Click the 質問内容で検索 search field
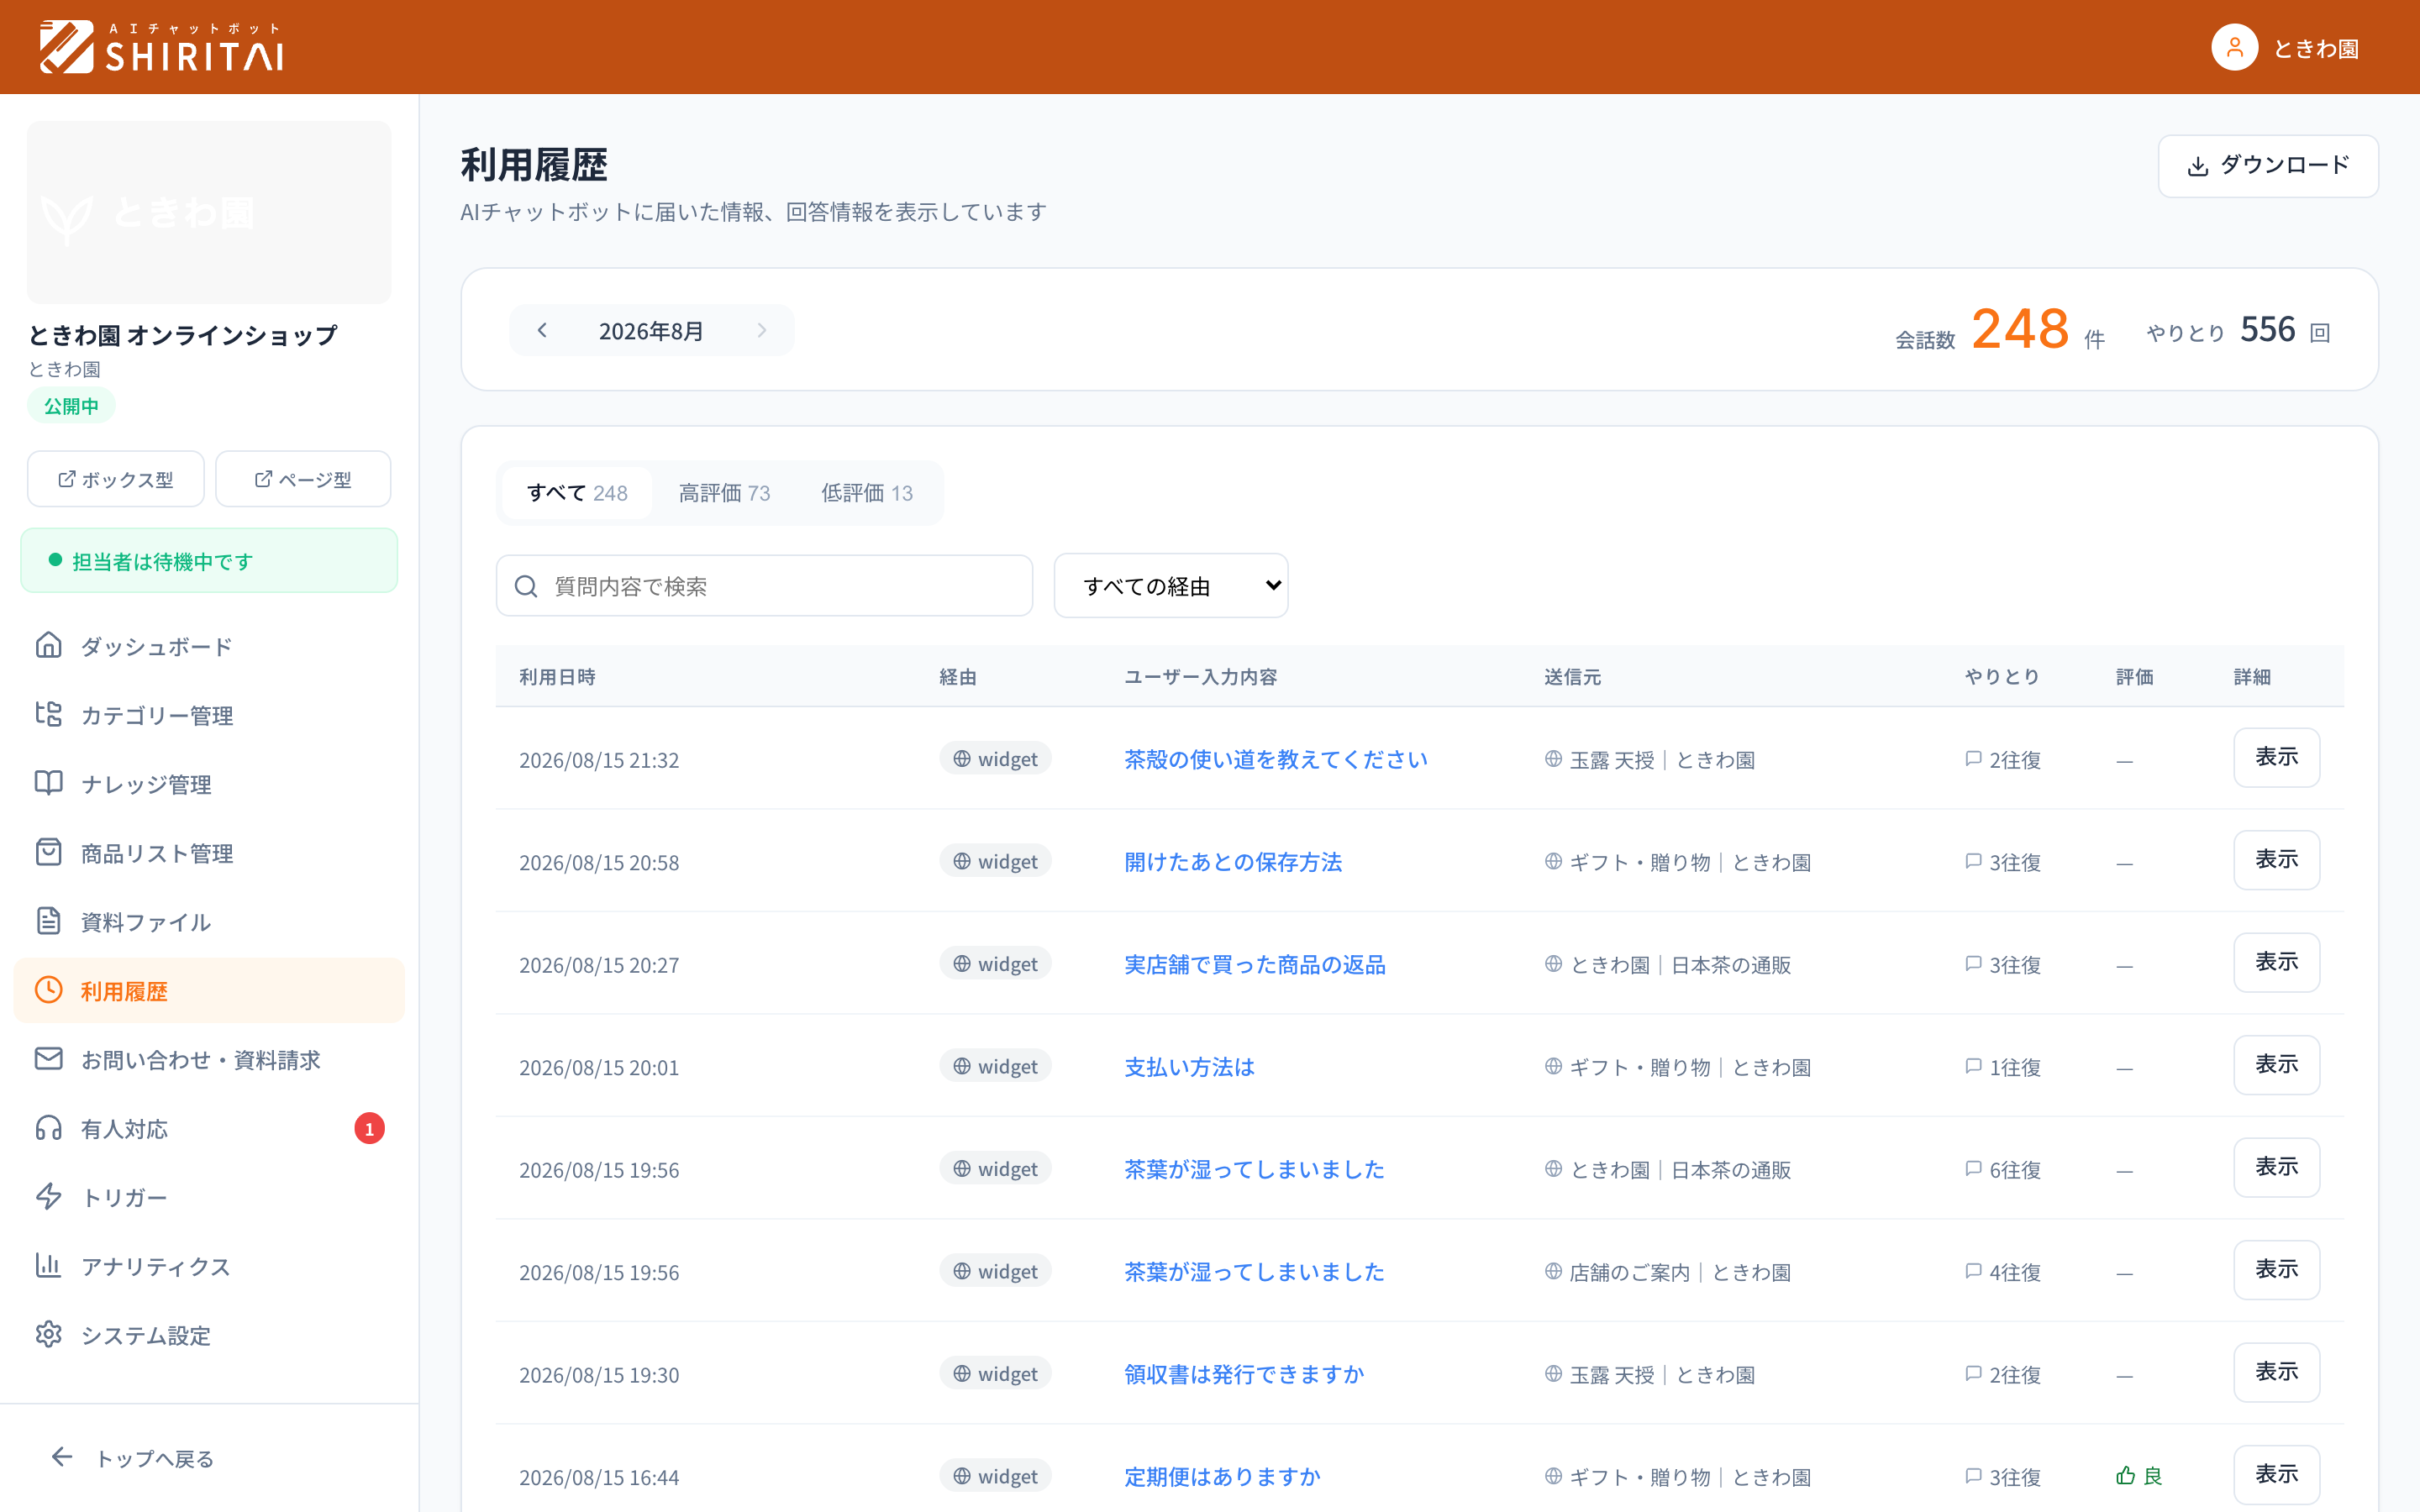This screenshot has height=1512, width=2420. point(764,586)
